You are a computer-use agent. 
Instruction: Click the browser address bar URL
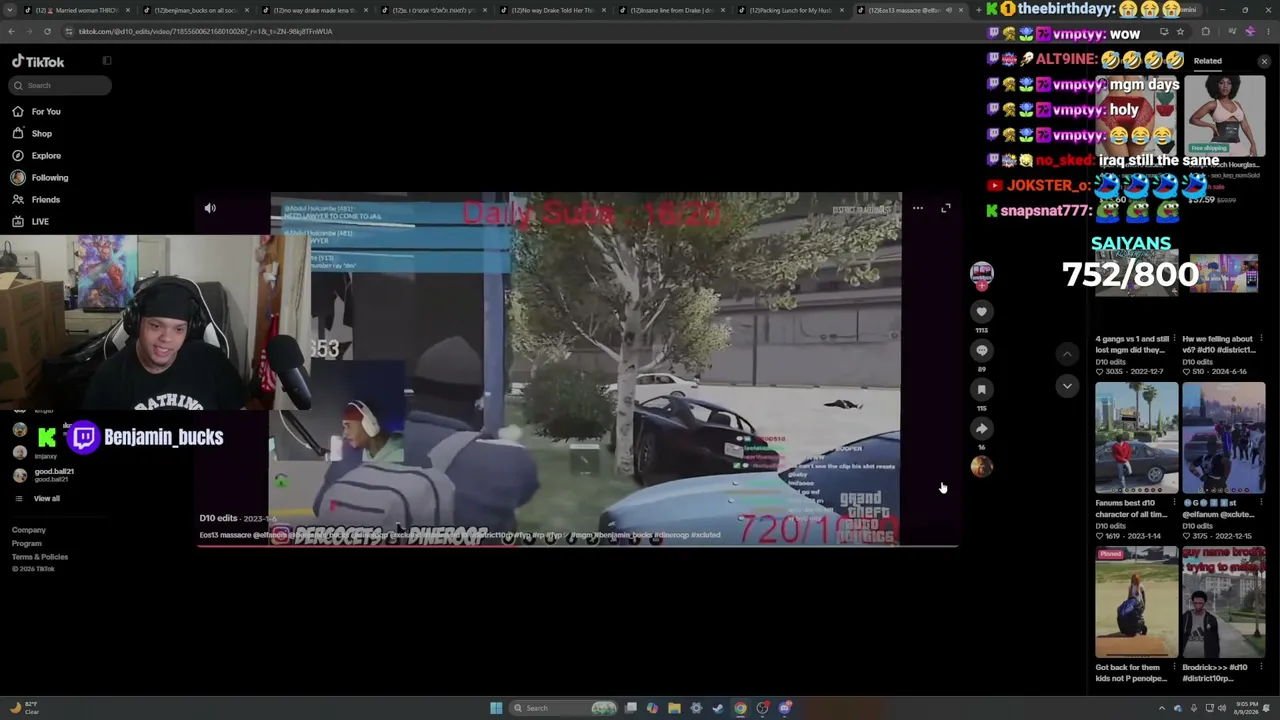(205, 31)
